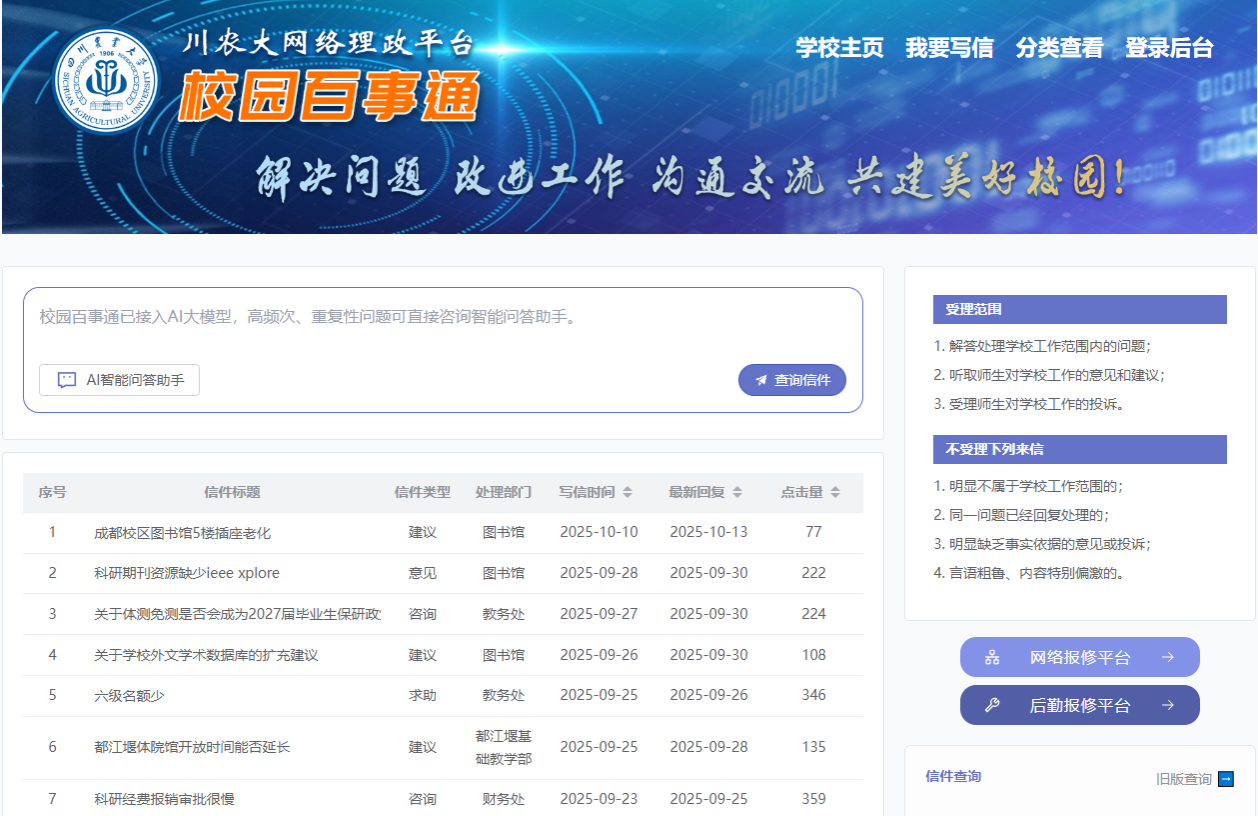Sort the list by 点击量
The width and height of the screenshot is (1258, 816).
tap(835, 492)
